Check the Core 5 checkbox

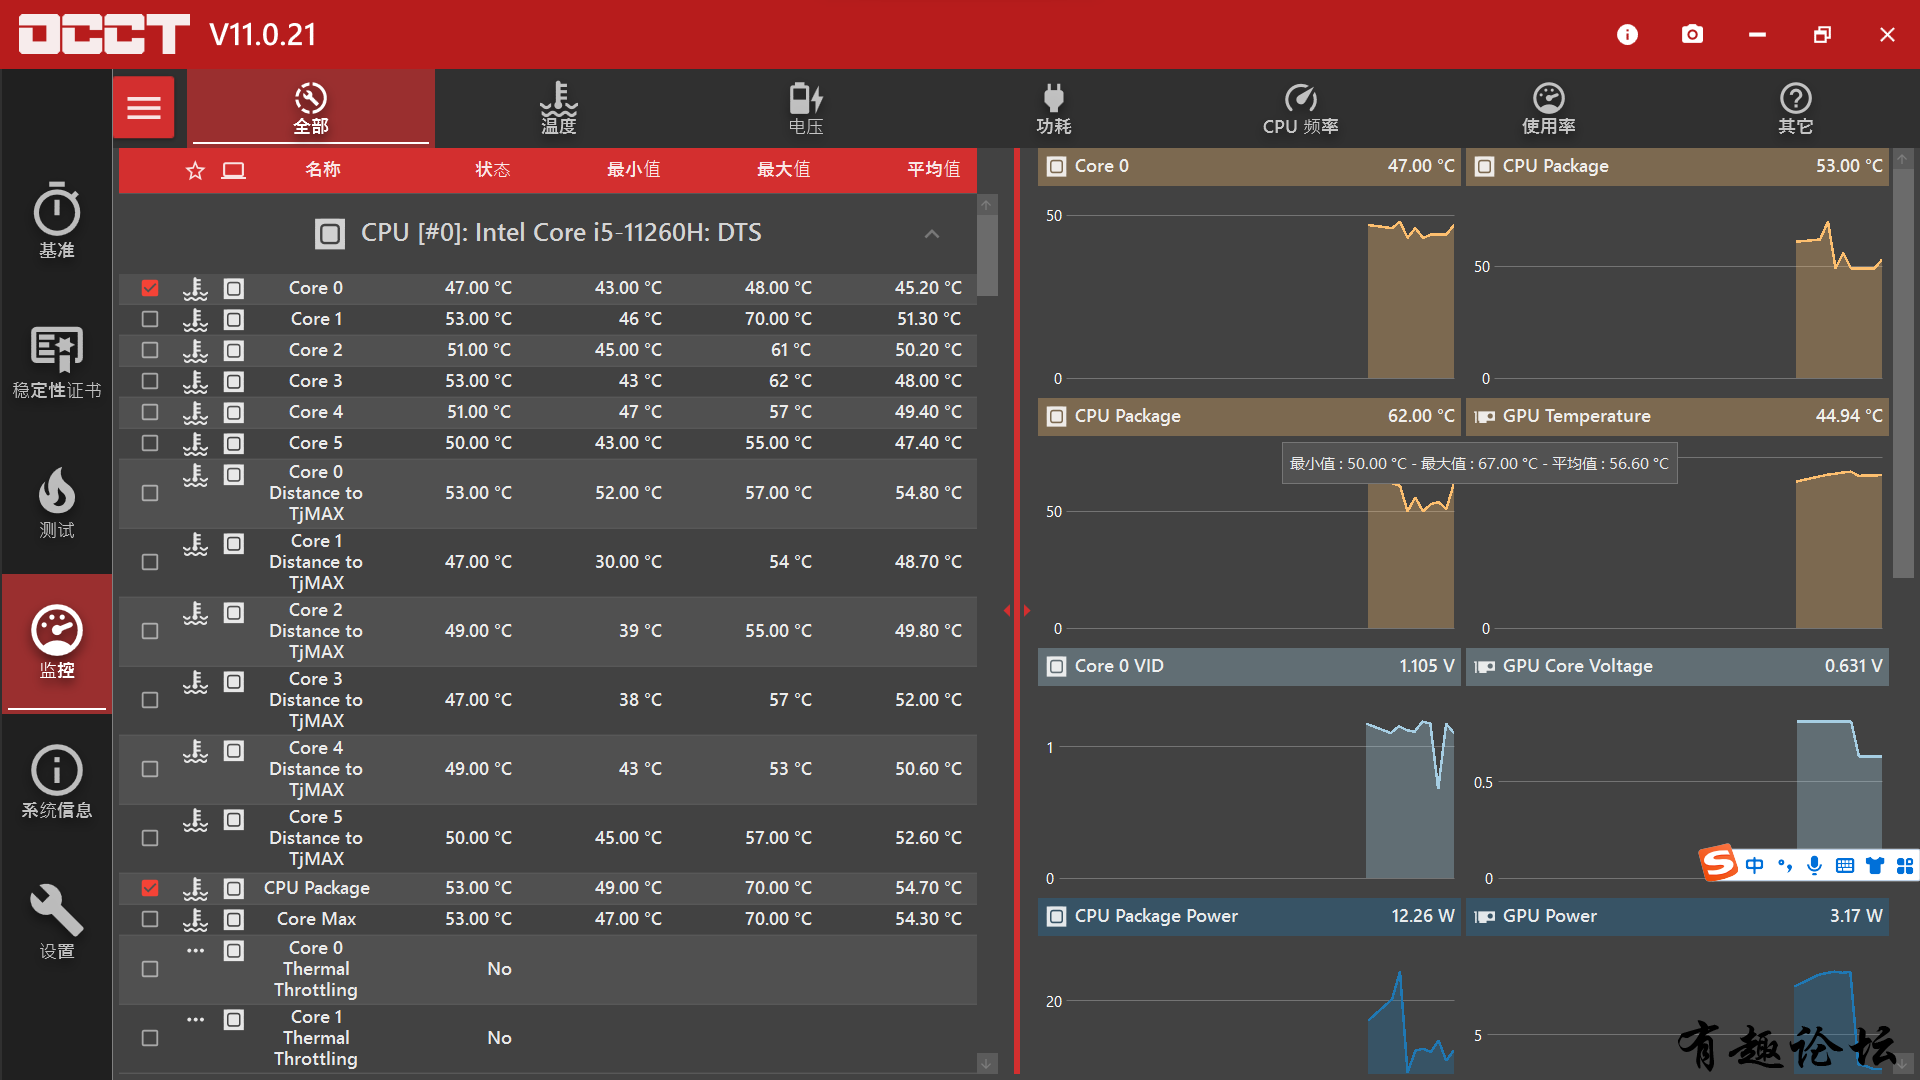coord(150,443)
